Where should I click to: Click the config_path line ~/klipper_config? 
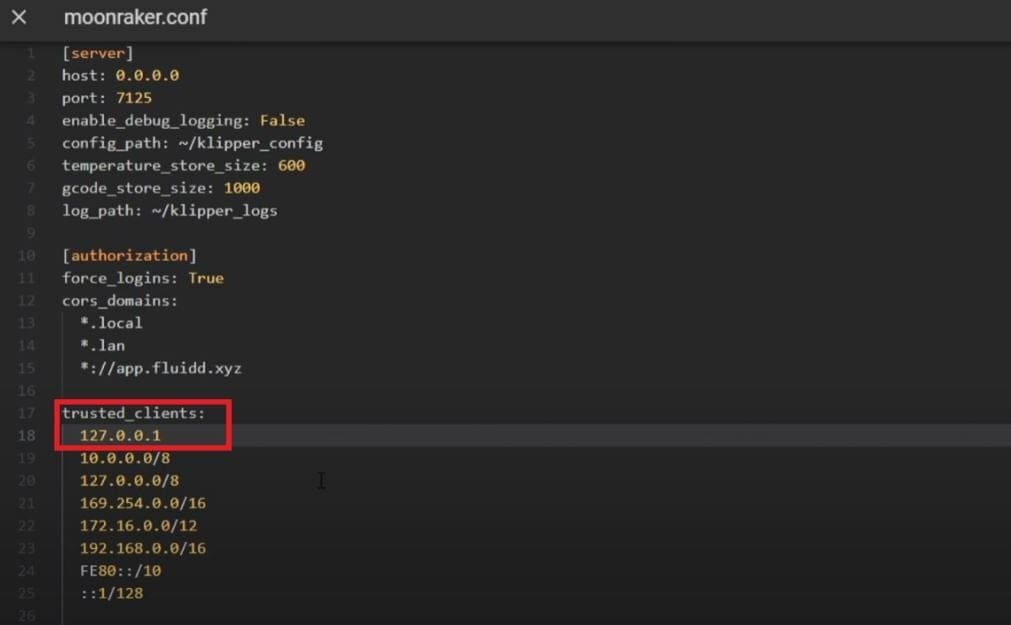pos(192,143)
